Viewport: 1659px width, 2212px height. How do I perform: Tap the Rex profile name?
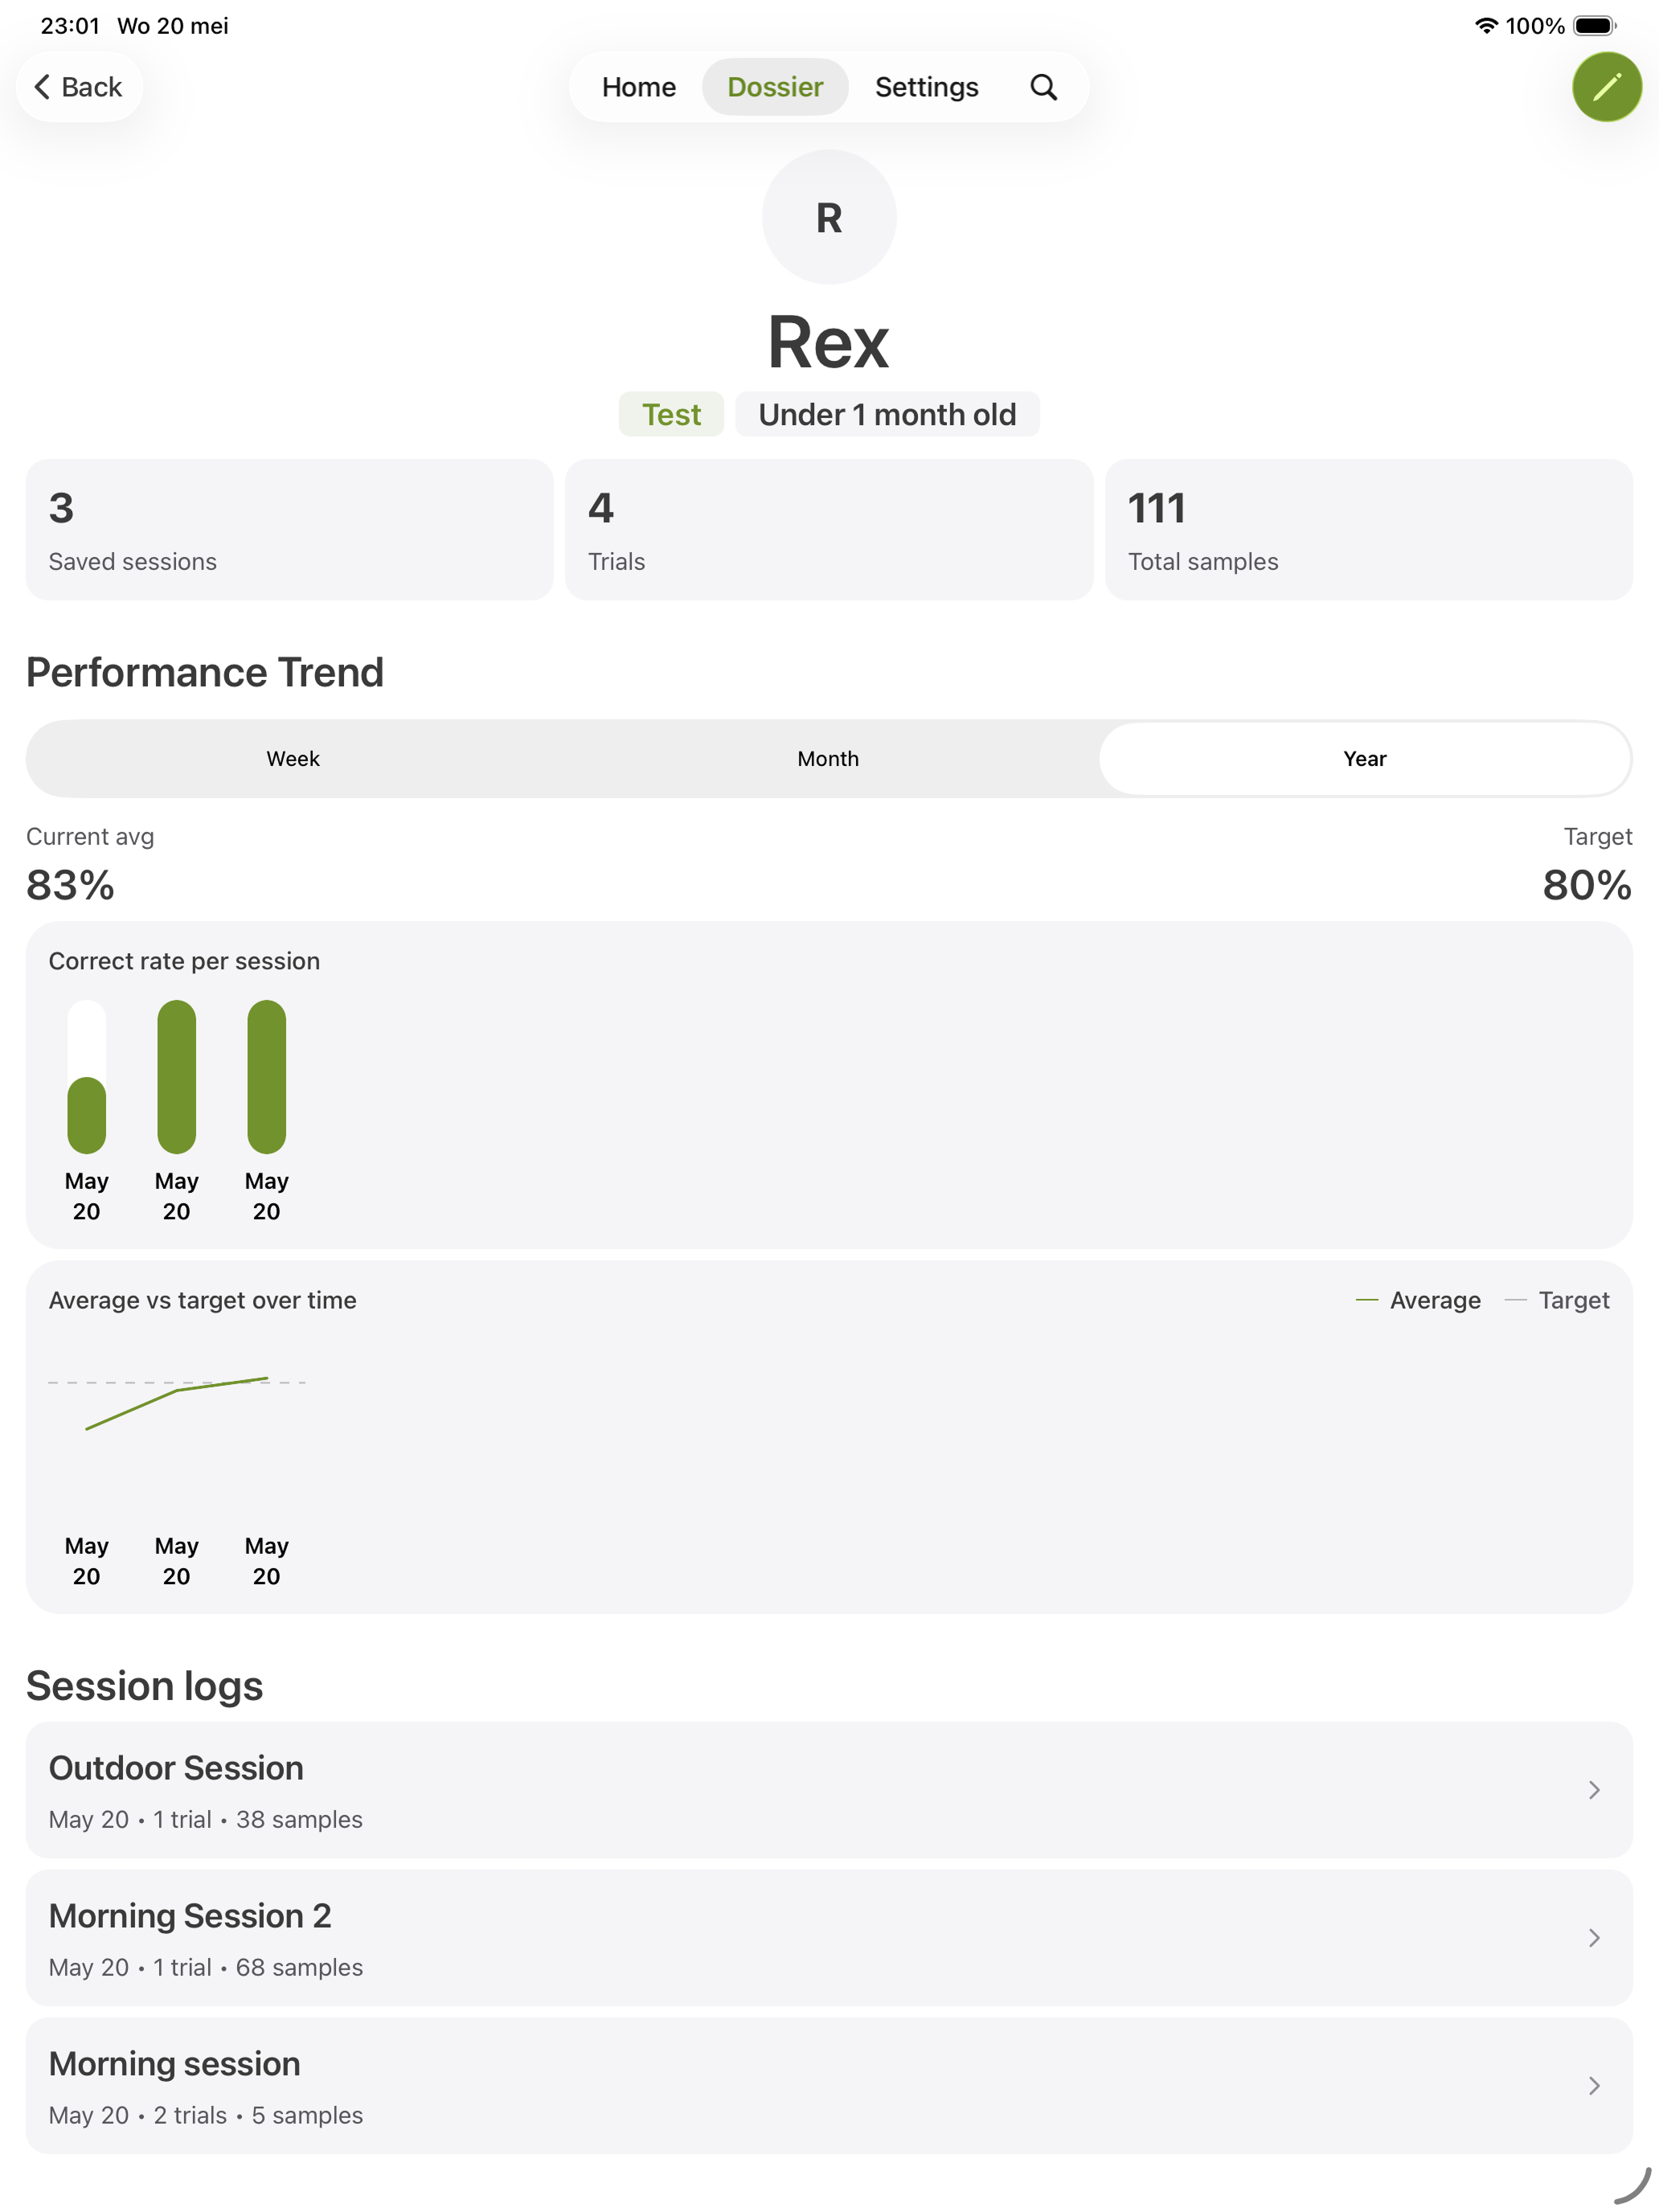[x=828, y=342]
